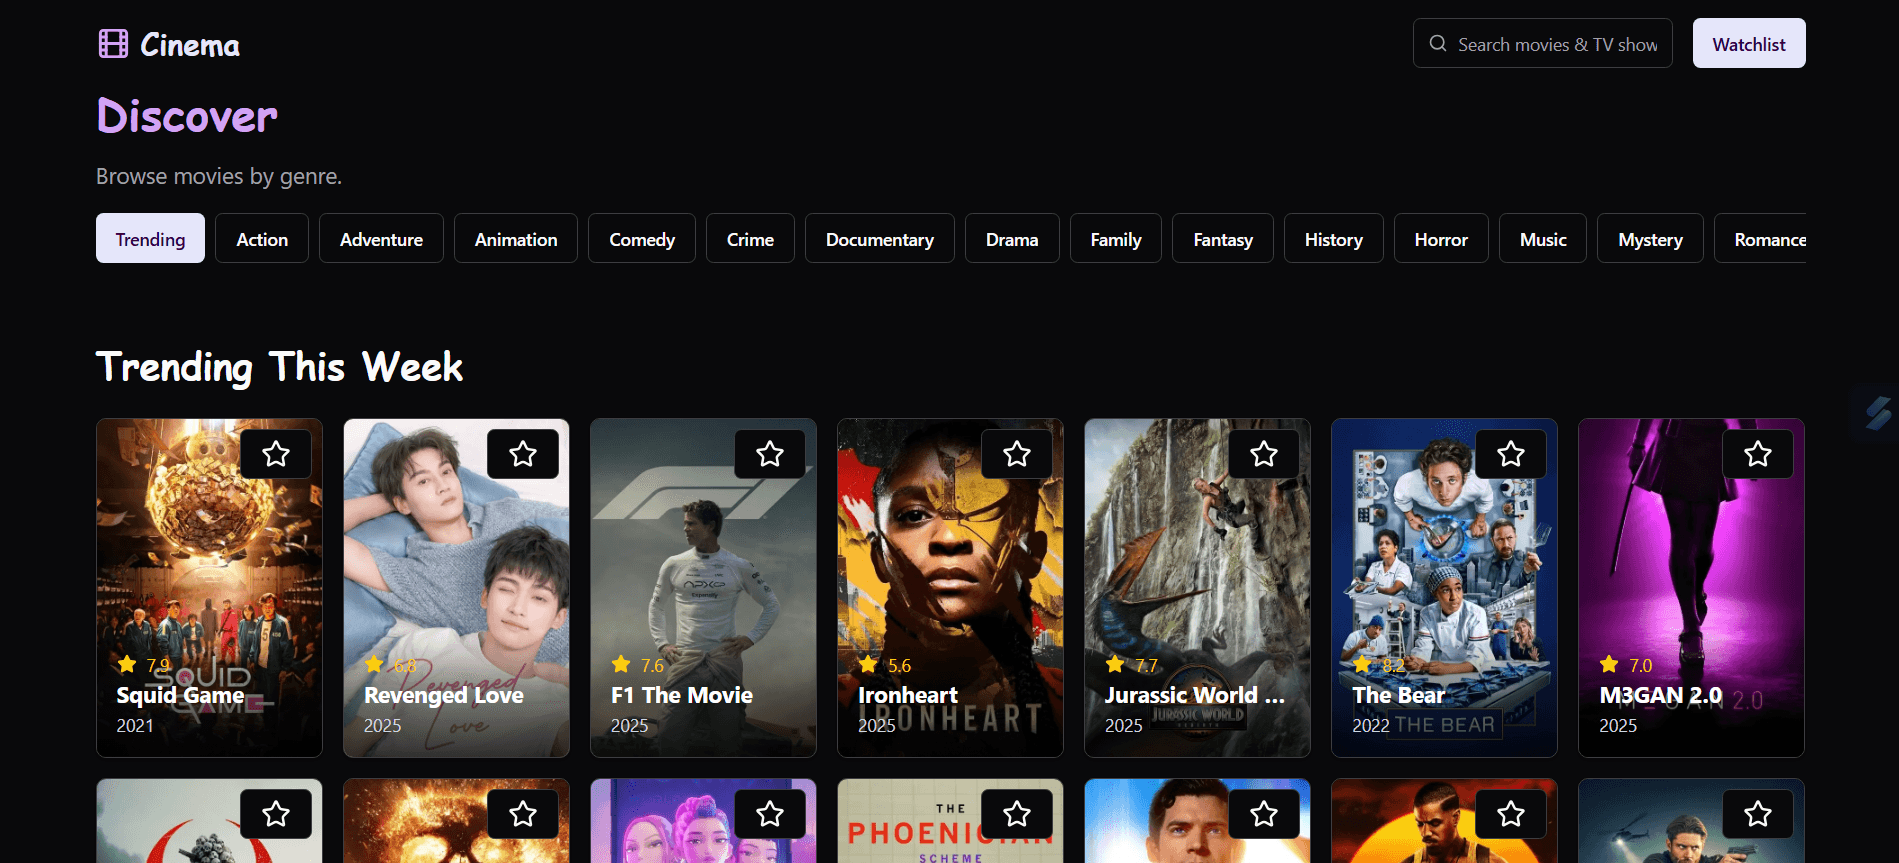Click the 7.6 rating on F1 The Movie
Screen dimensions: 1899x863
[652, 665]
